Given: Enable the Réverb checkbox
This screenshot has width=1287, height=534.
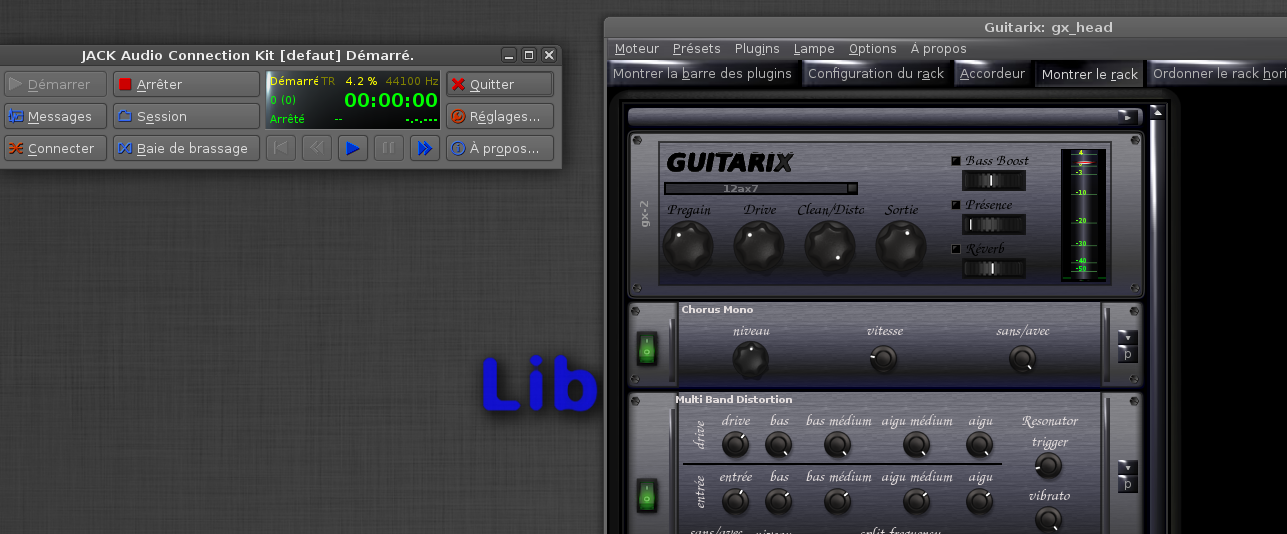Looking at the screenshot, I should point(956,249).
